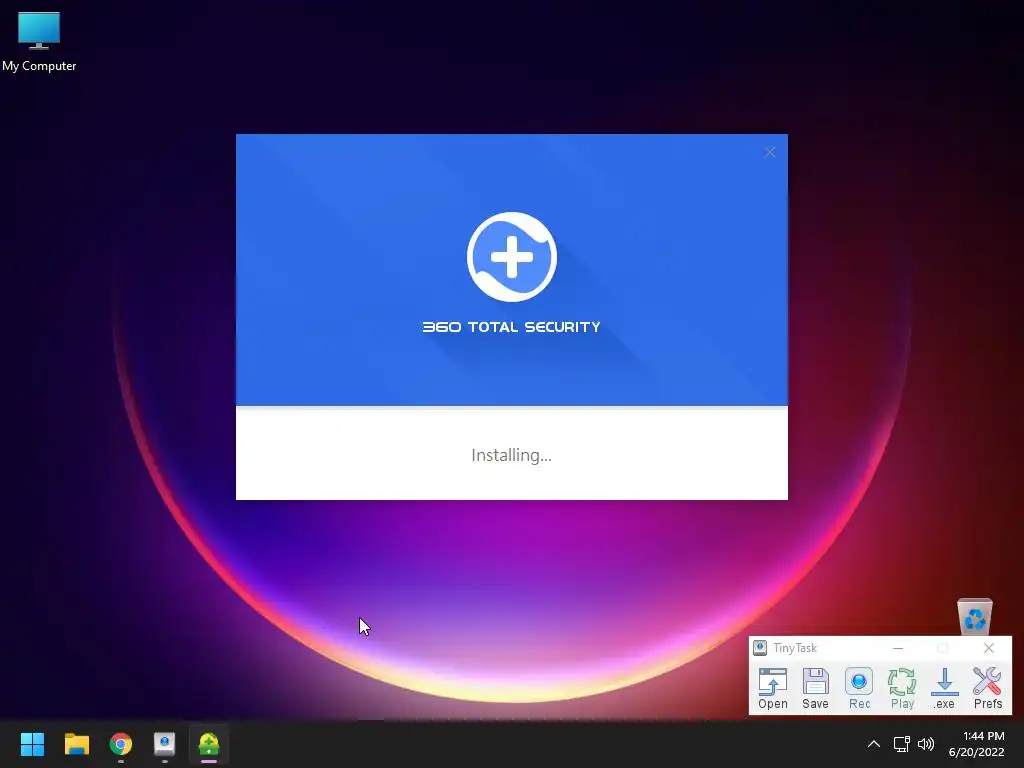Image resolution: width=1024 pixels, height=768 pixels.
Task: Minimize the TinyTask window
Action: coord(898,648)
